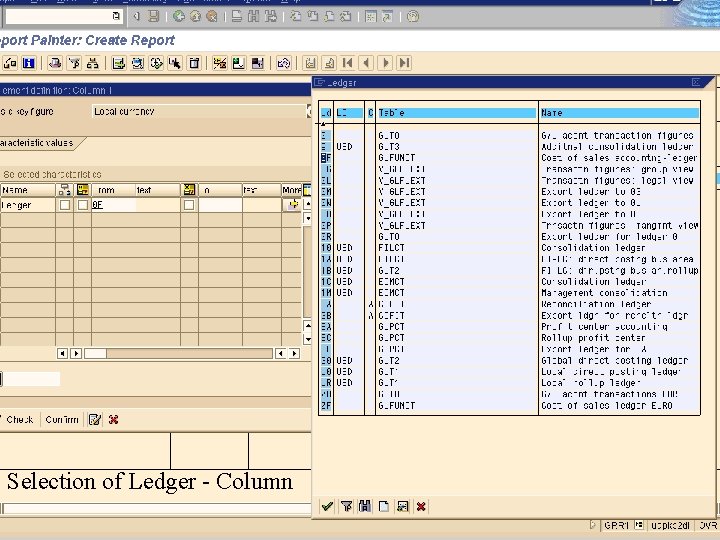Open the command field dropdown at top
Image resolution: width=720 pixels, height=540 pixels.
[116, 16]
